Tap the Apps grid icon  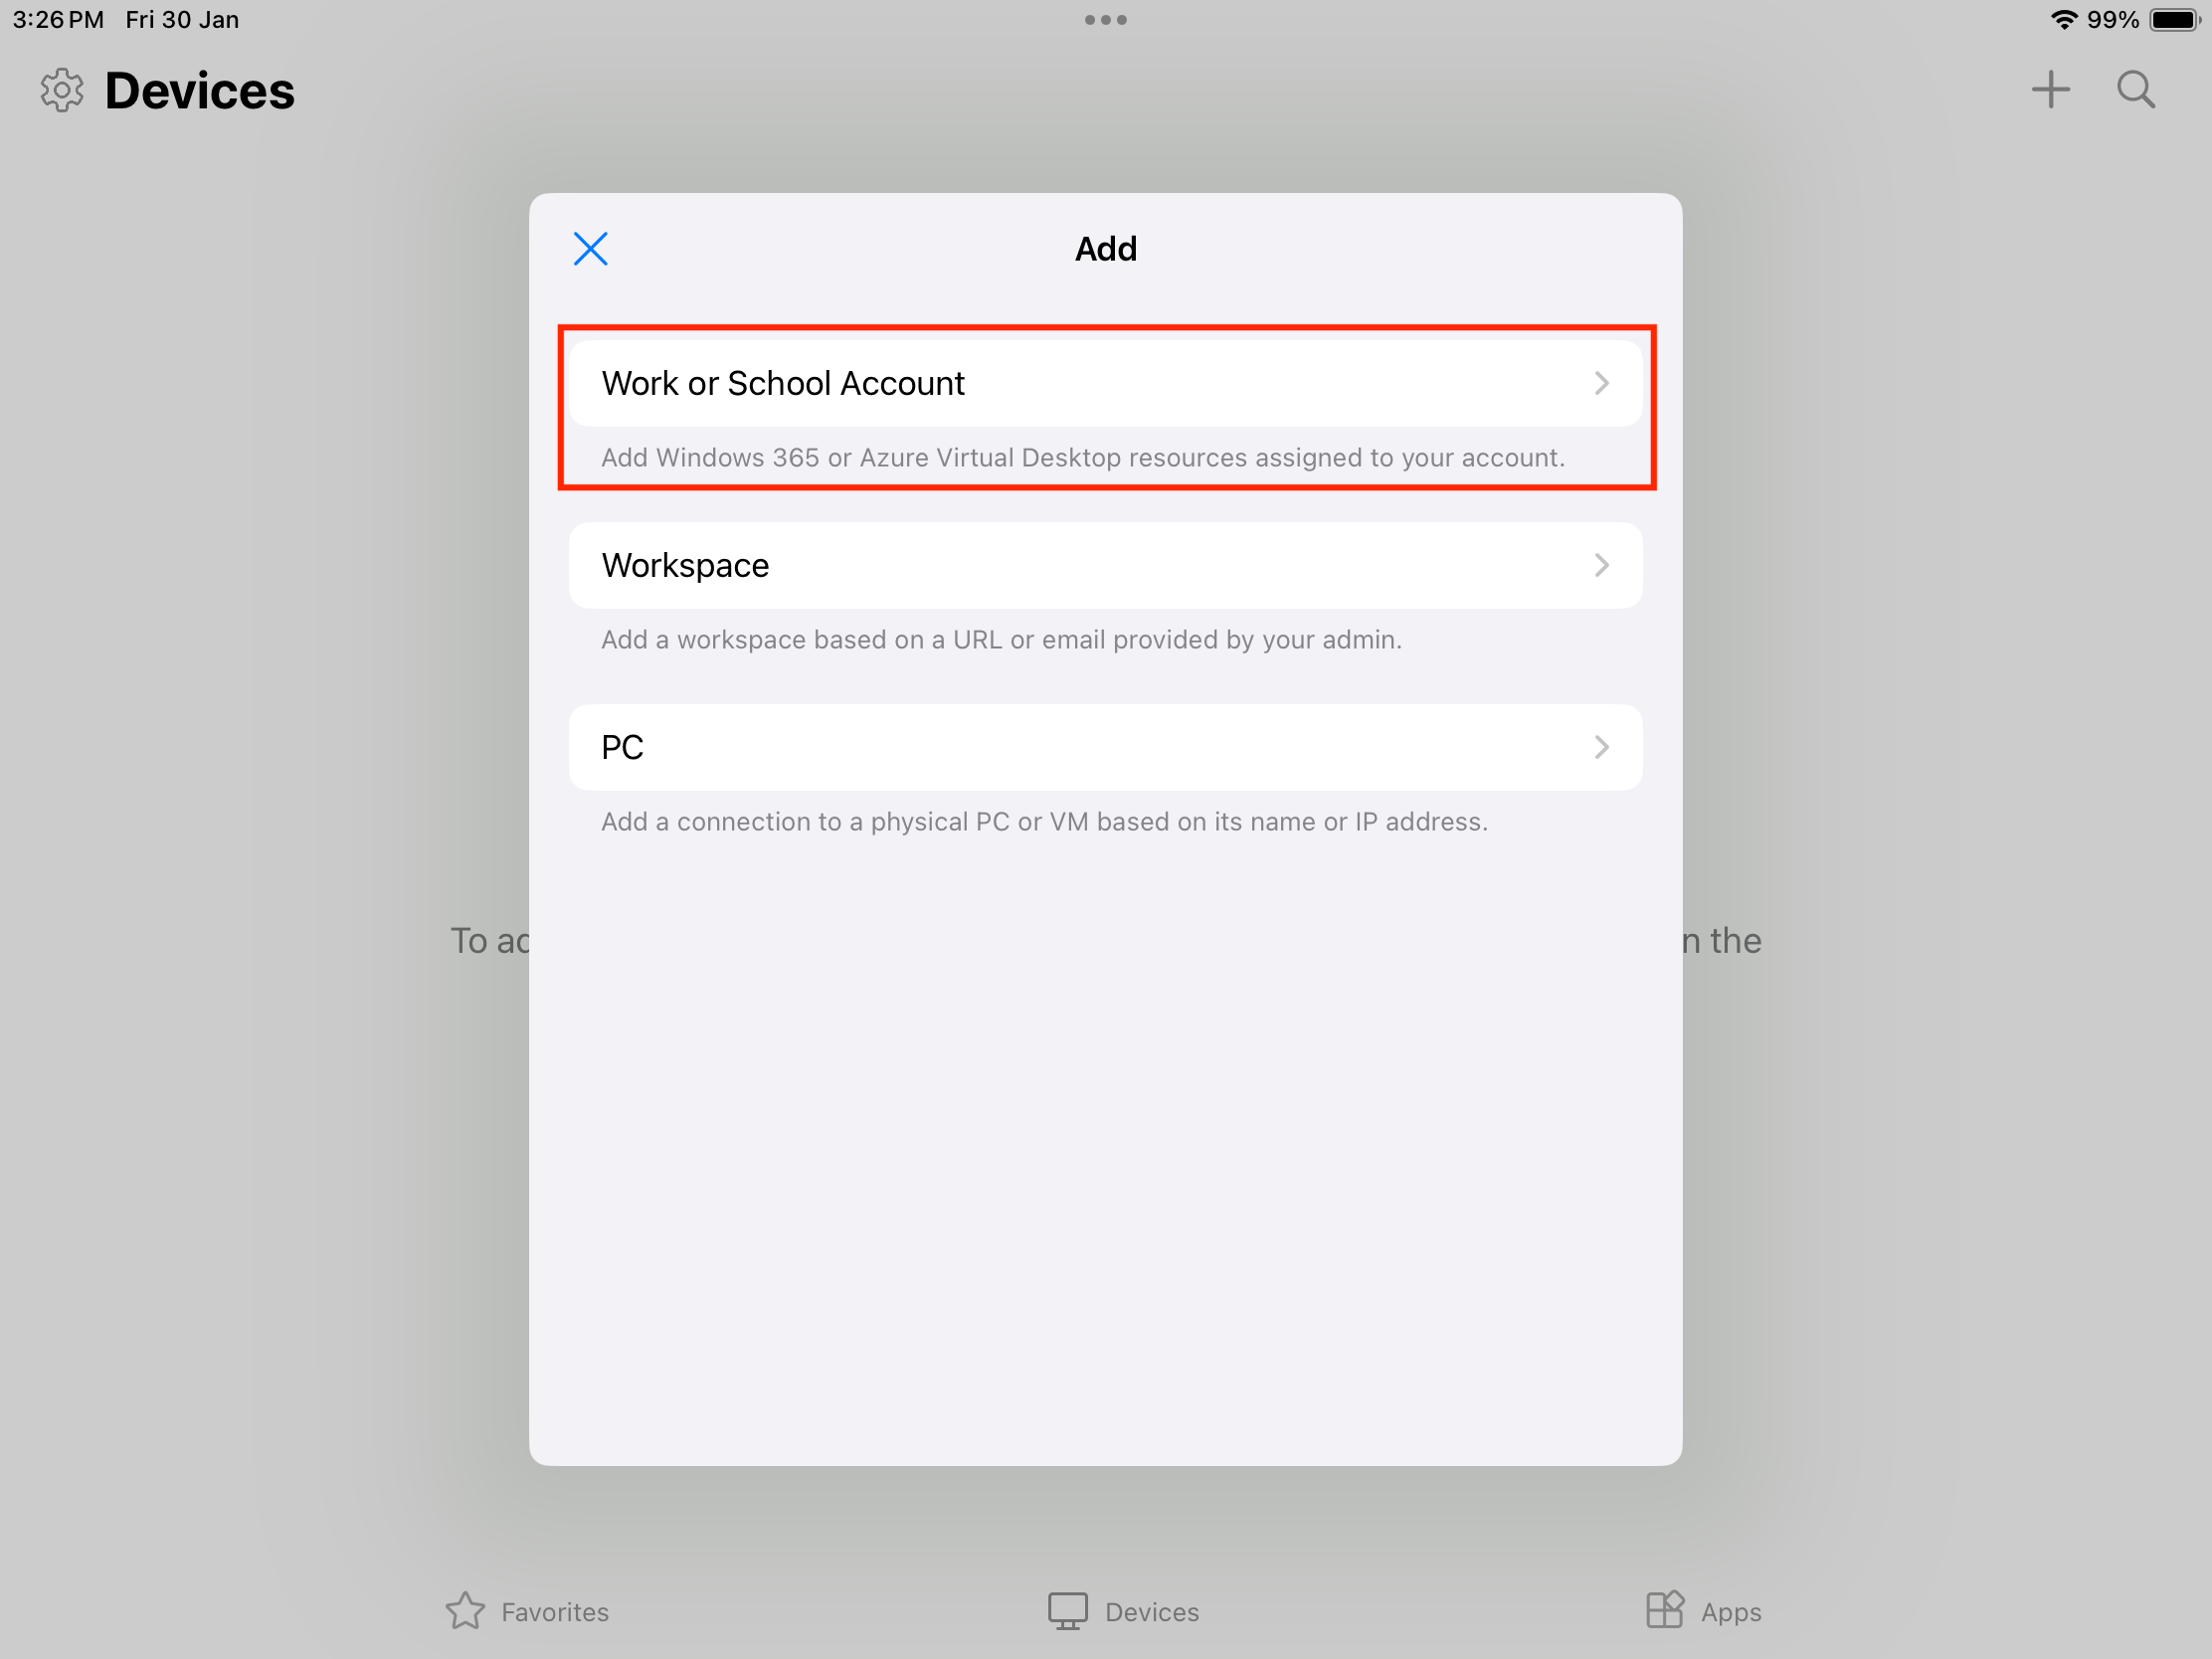click(1664, 1610)
